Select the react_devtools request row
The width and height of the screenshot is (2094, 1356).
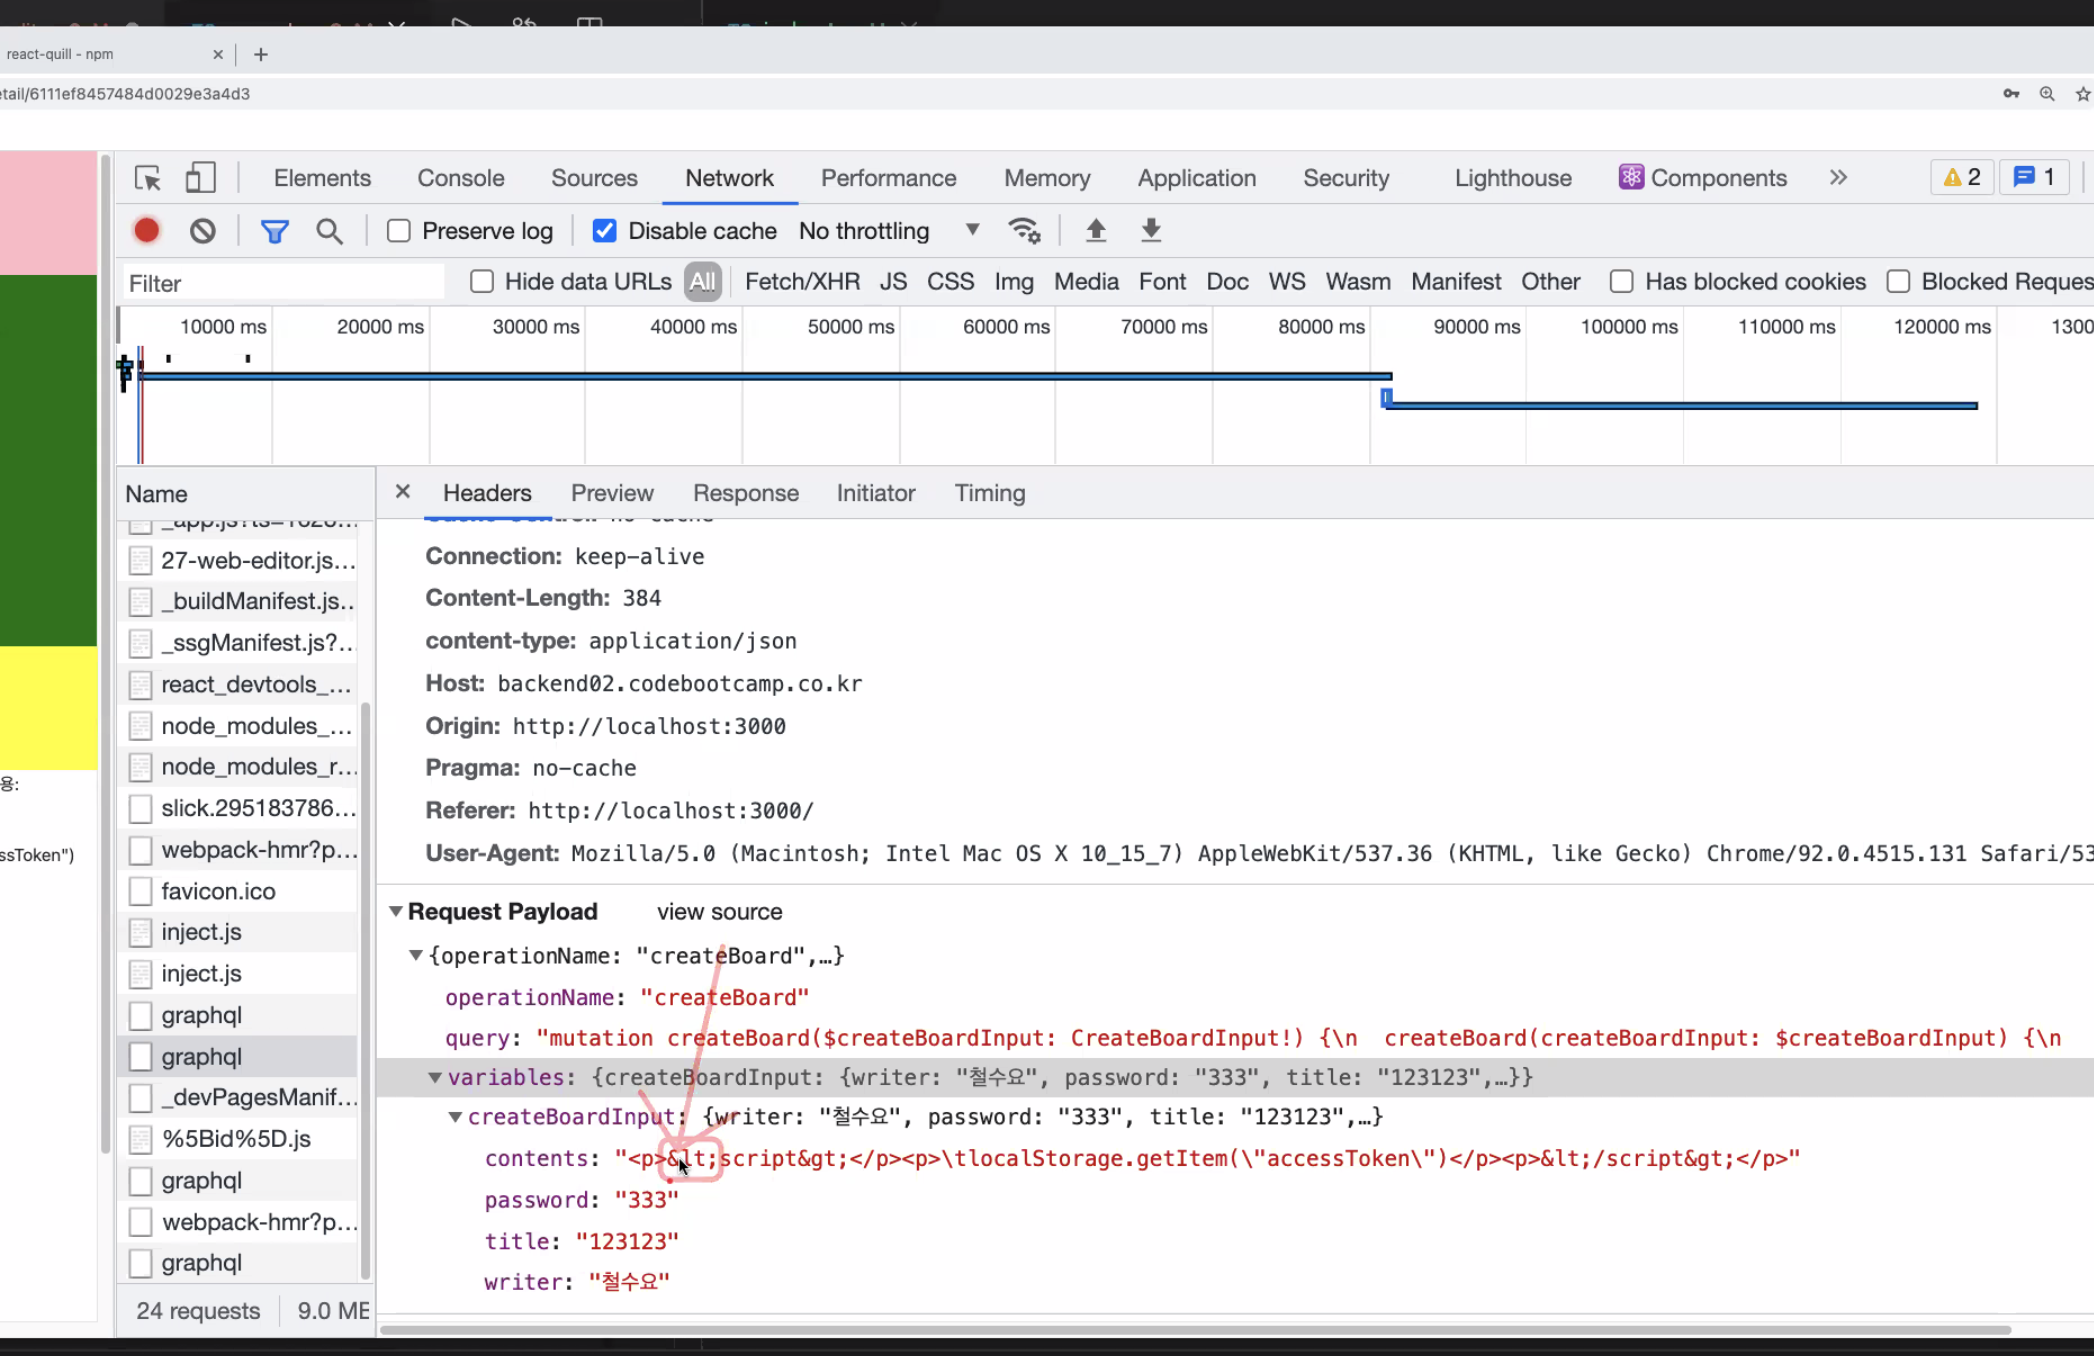(237, 684)
